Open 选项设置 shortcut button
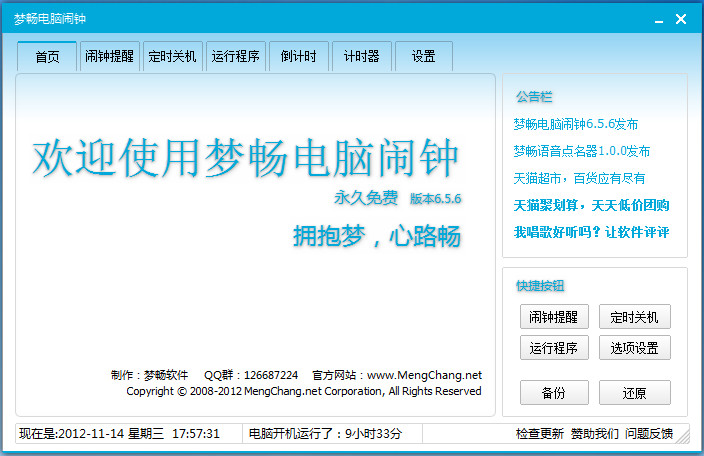The width and height of the screenshot is (704, 456). click(x=634, y=348)
